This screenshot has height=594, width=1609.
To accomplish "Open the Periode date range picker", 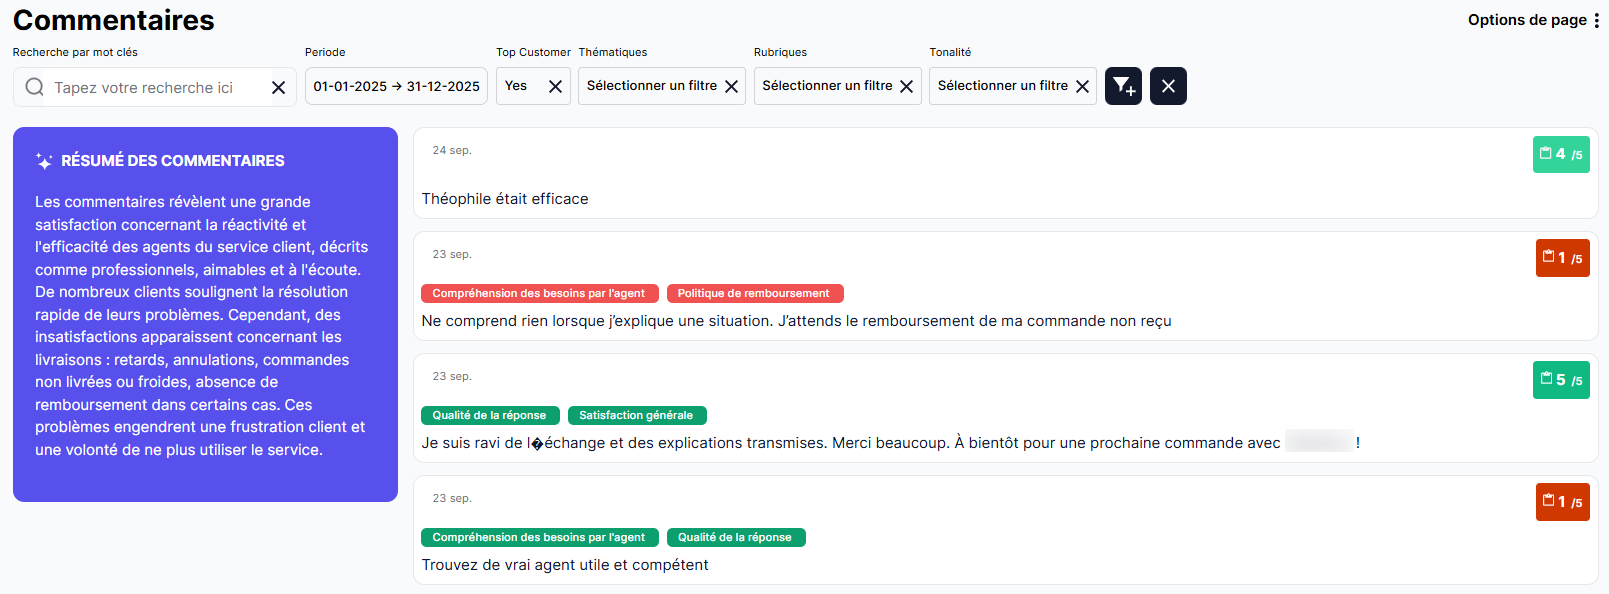I will [396, 86].
